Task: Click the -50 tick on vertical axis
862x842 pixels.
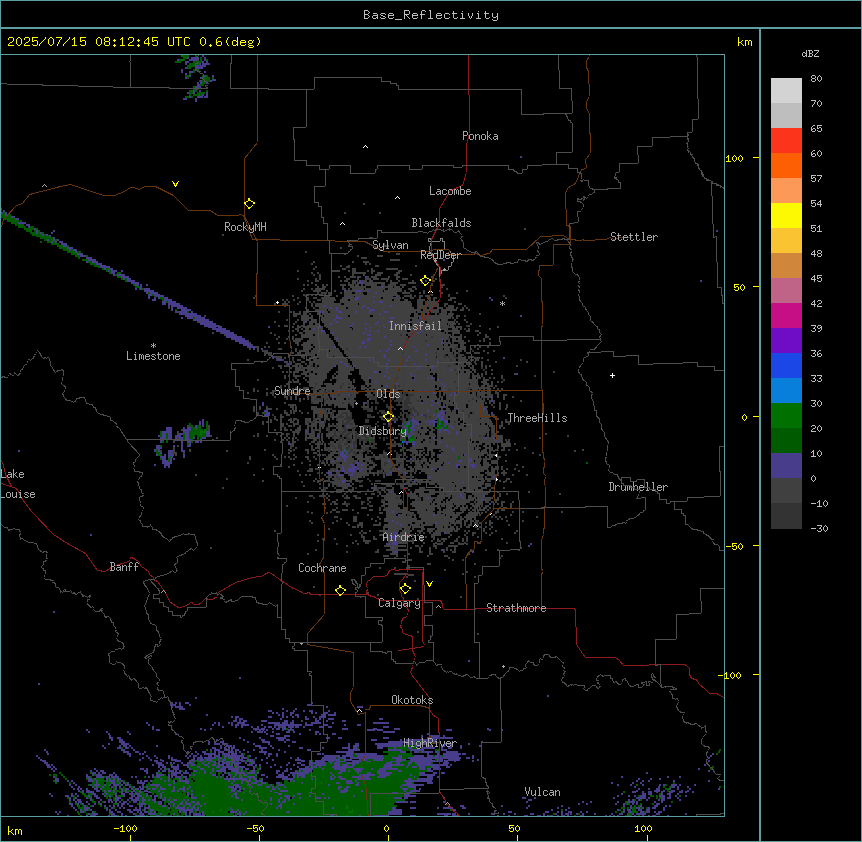Action: (734, 546)
